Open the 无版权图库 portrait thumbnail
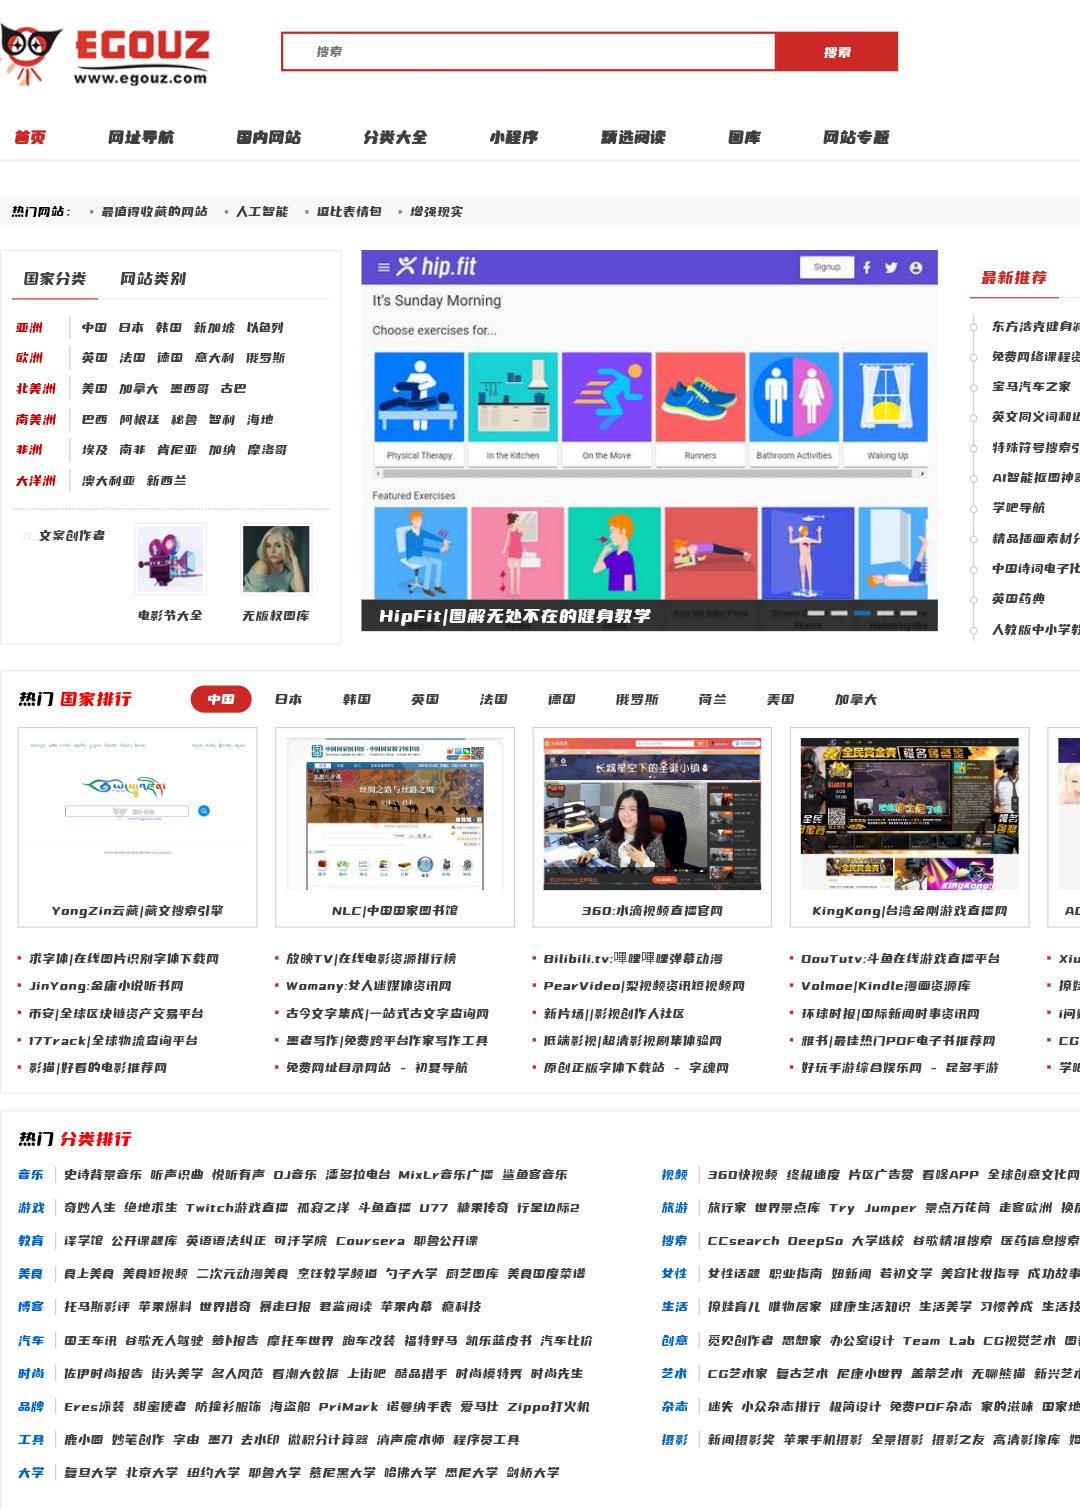The width and height of the screenshot is (1080, 1508). coord(276,559)
